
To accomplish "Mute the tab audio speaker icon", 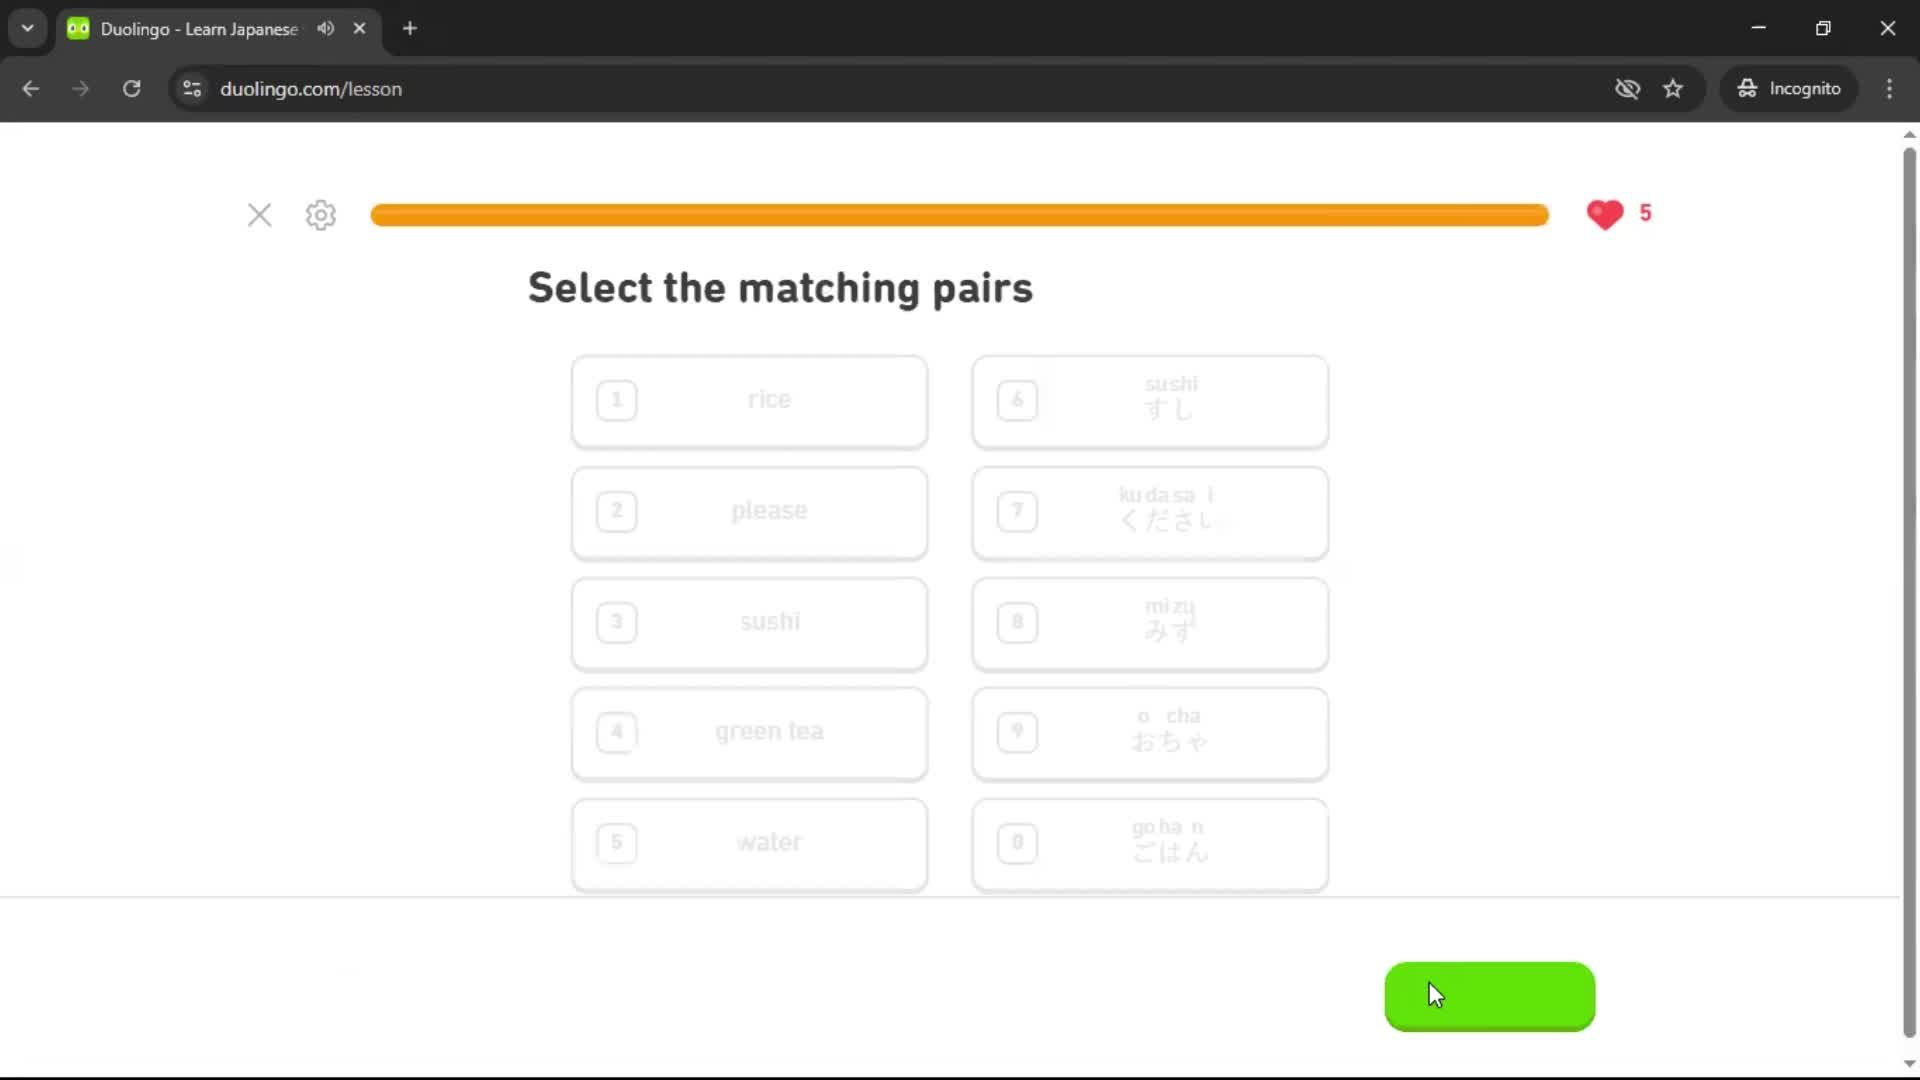I will [326, 29].
